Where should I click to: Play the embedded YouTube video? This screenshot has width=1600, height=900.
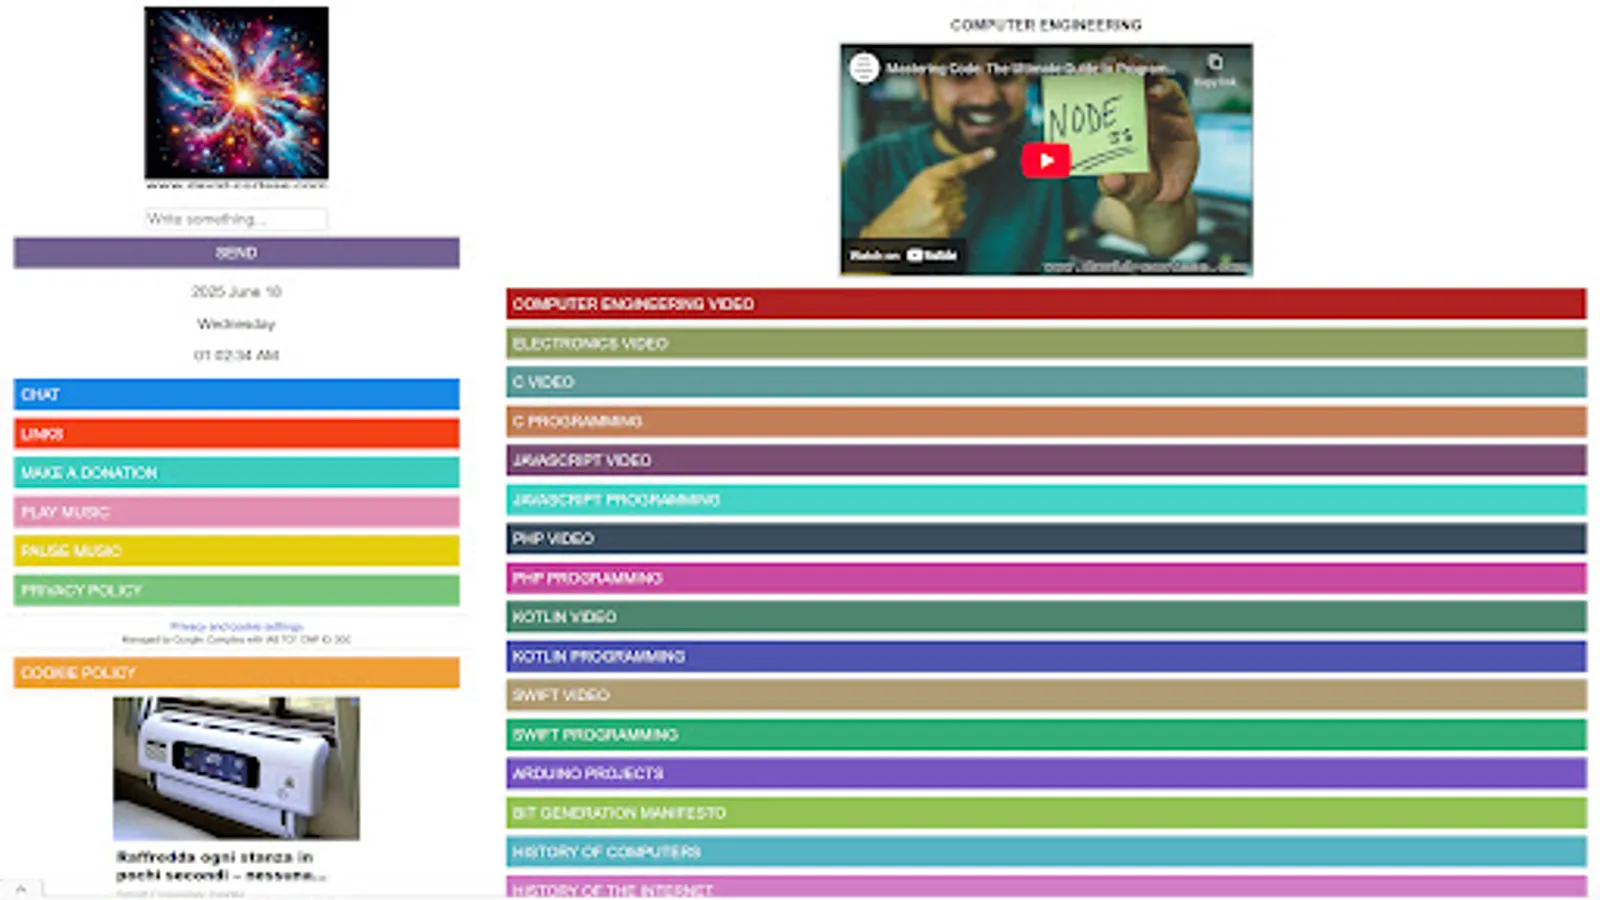pyautogui.click(x=1046, y=159)
